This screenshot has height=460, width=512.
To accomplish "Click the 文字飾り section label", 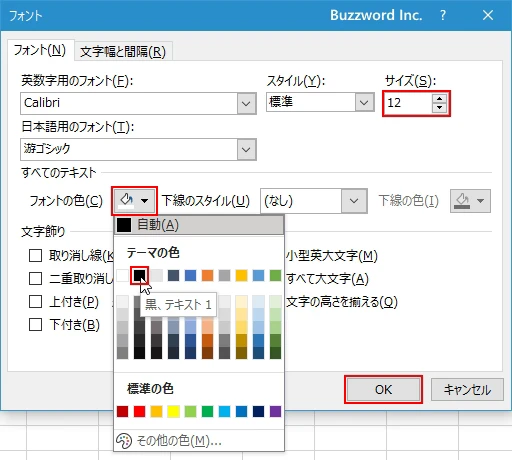I will (x=43, y=231).
